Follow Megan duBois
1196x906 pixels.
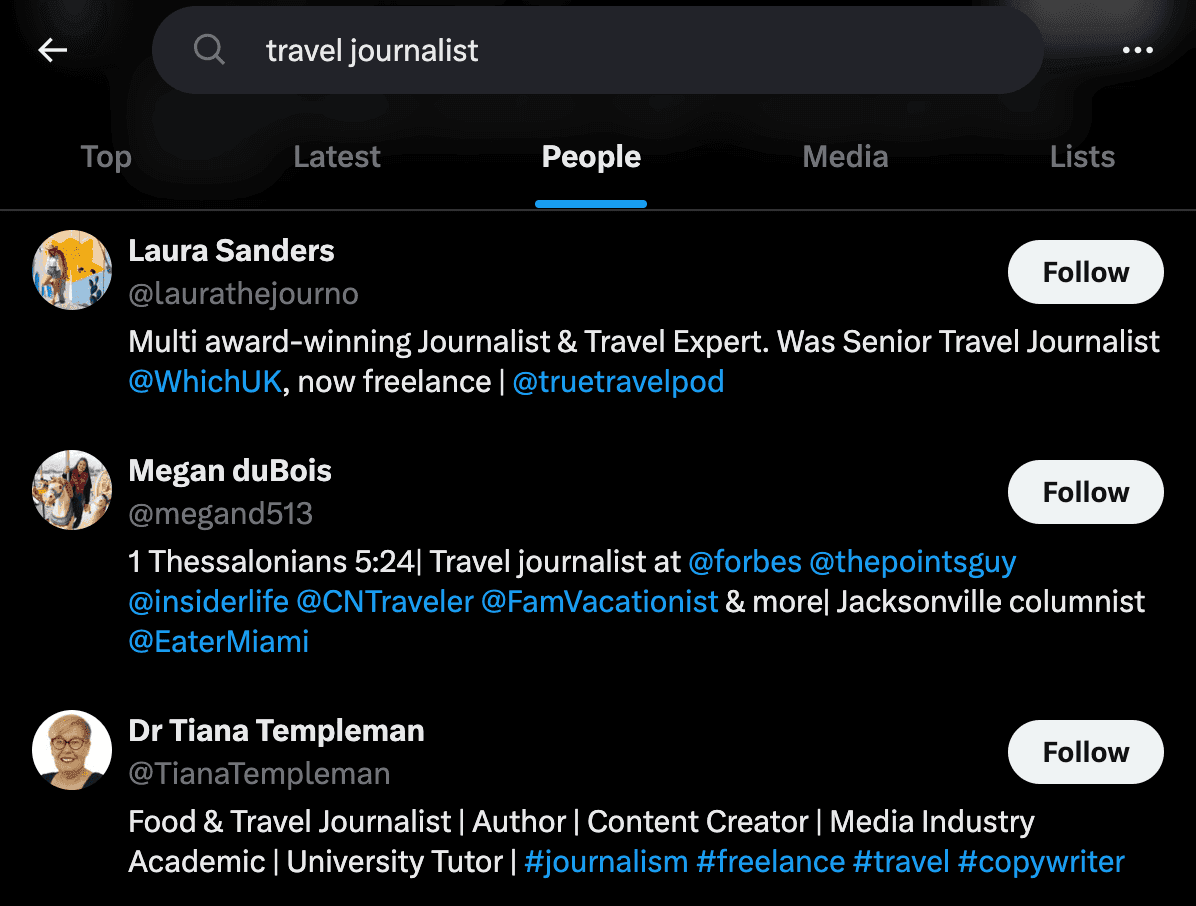(1085, 491)
